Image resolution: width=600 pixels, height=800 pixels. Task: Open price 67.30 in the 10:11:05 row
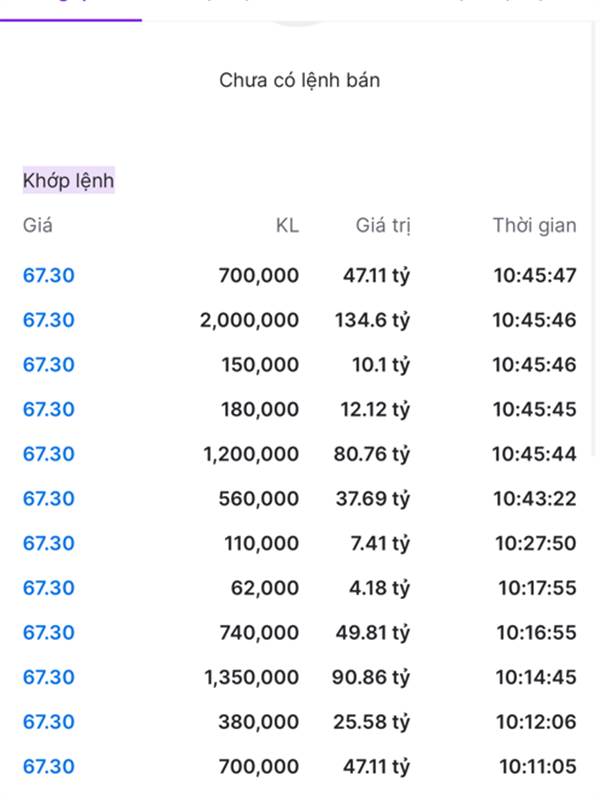[x=49, y=767]
